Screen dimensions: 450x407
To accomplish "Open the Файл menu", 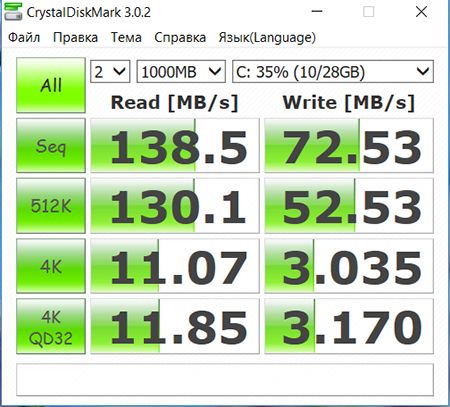I will [x=24, y=38].
